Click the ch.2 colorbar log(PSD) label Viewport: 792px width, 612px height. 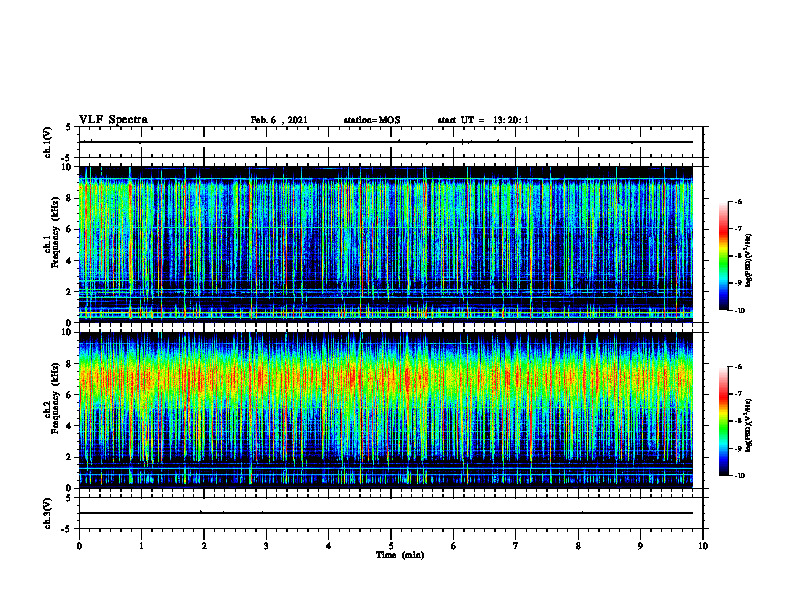tap(749, 425)
